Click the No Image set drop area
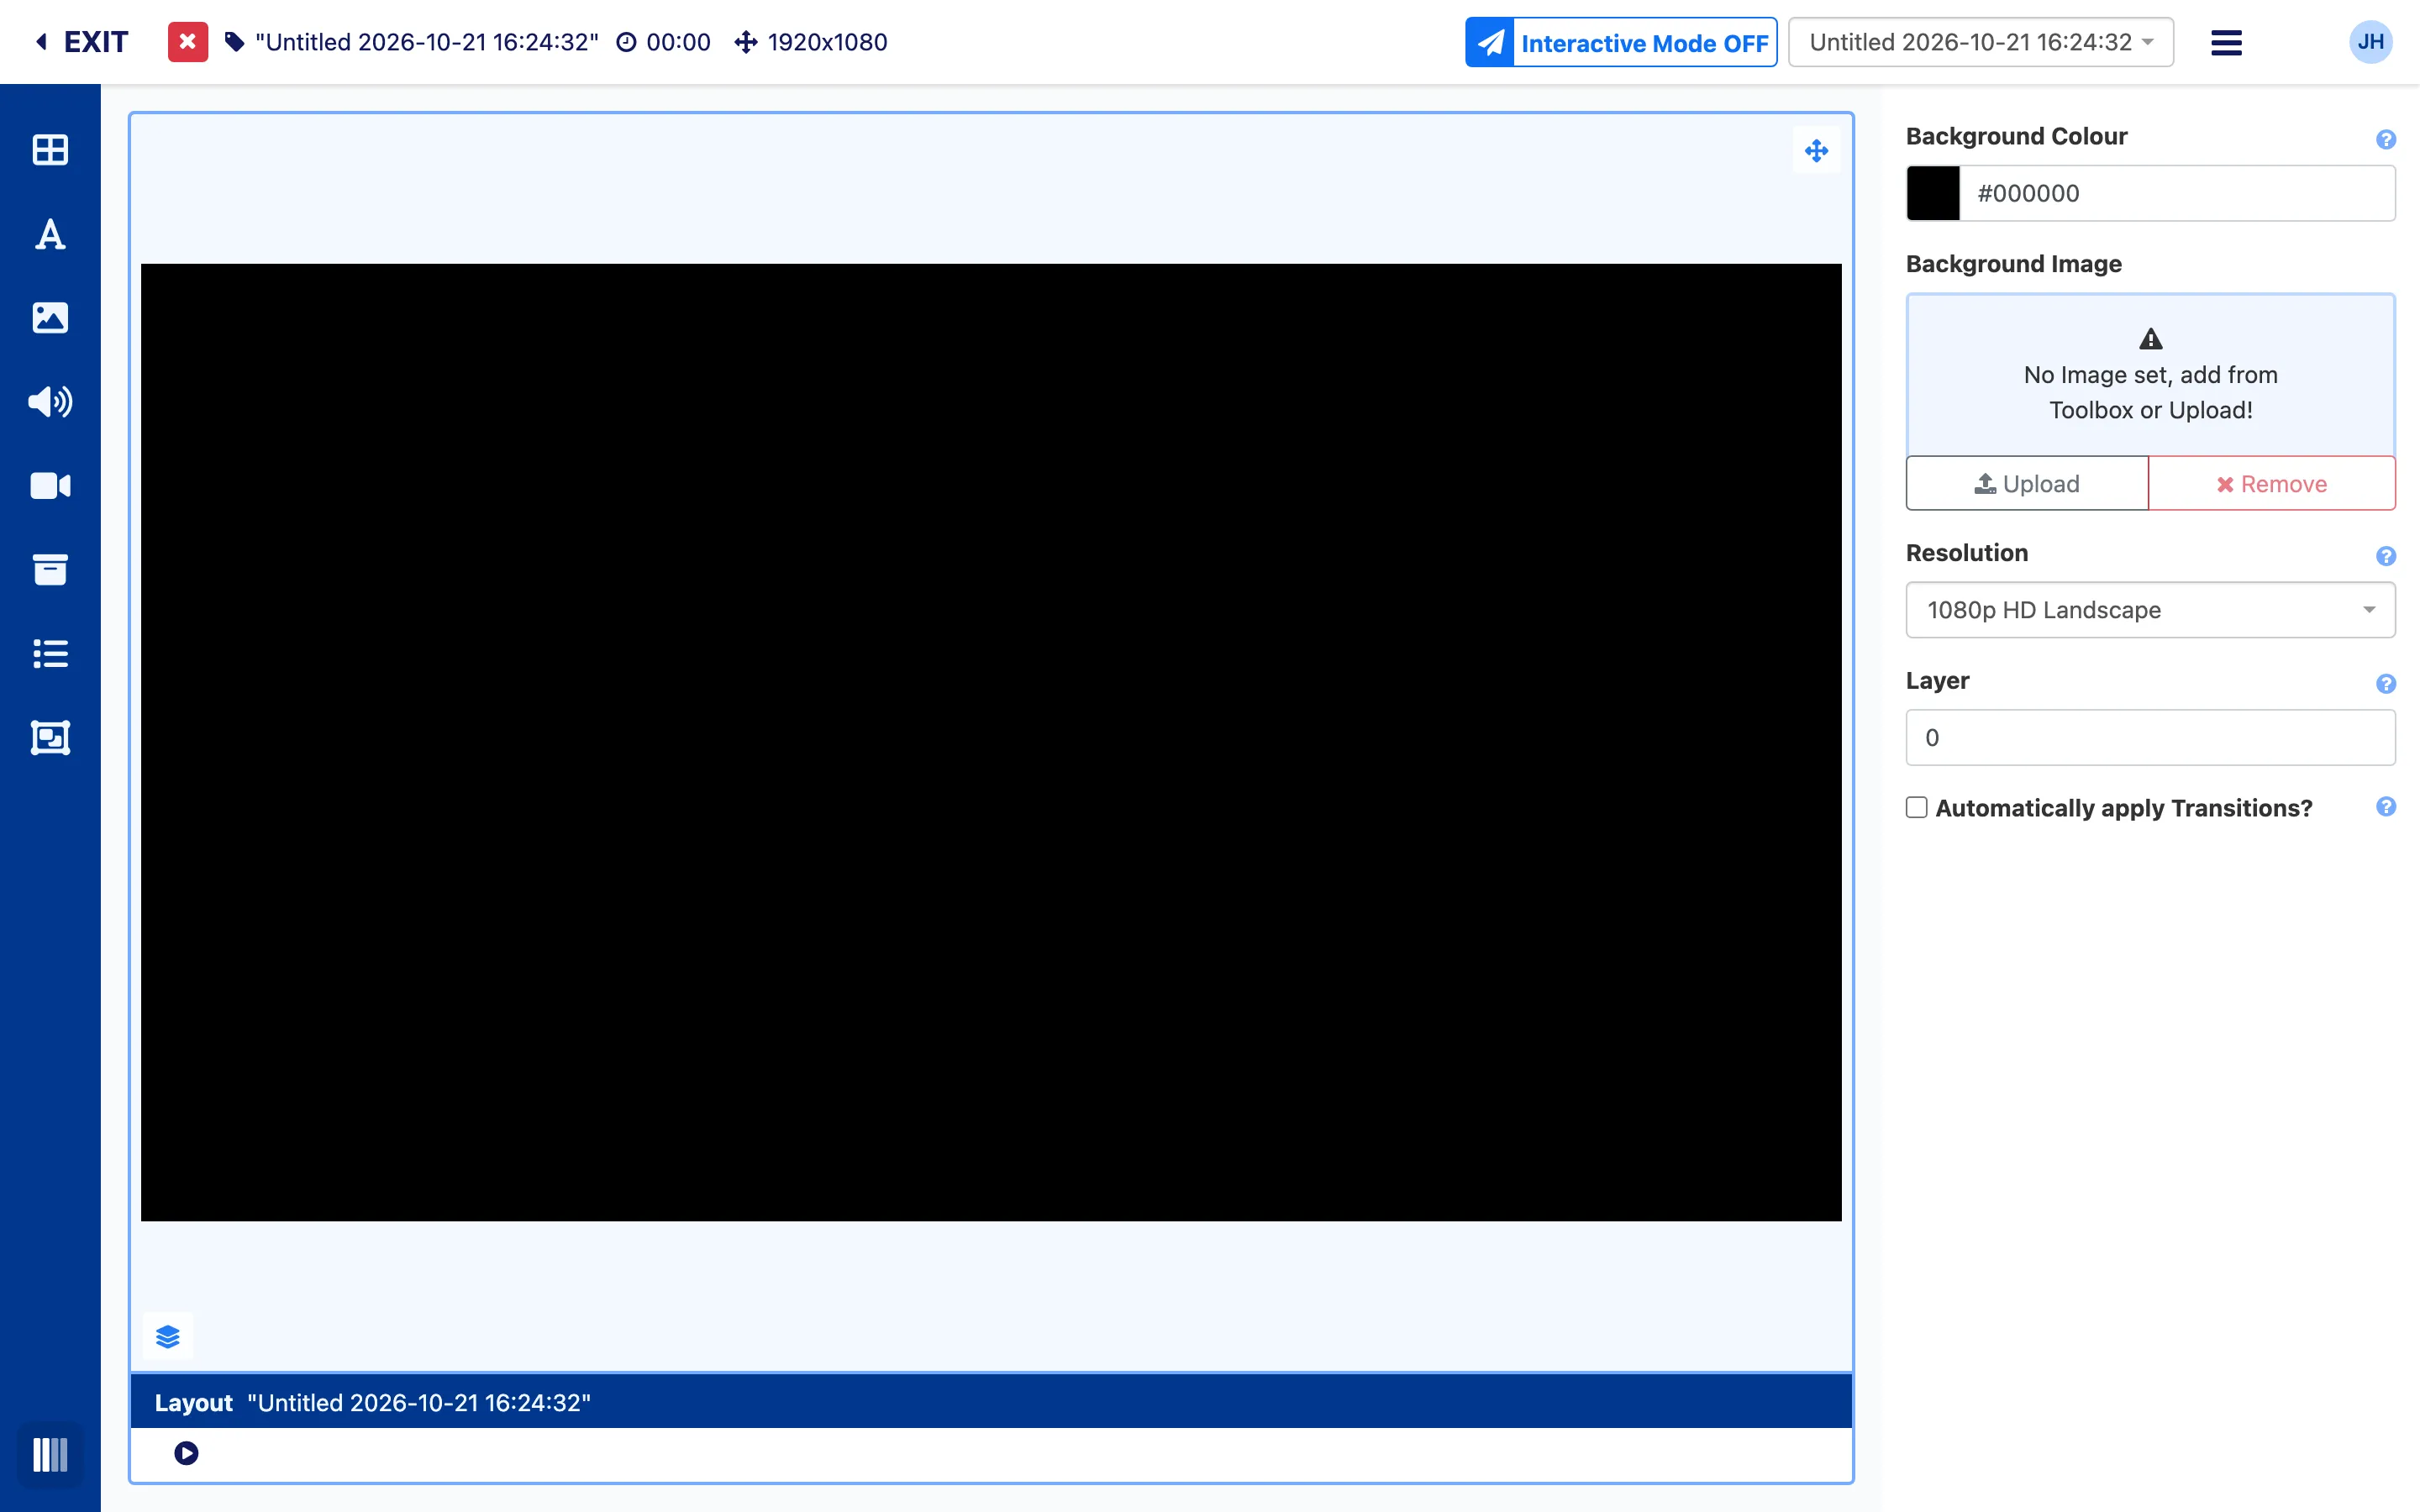 2150,375
